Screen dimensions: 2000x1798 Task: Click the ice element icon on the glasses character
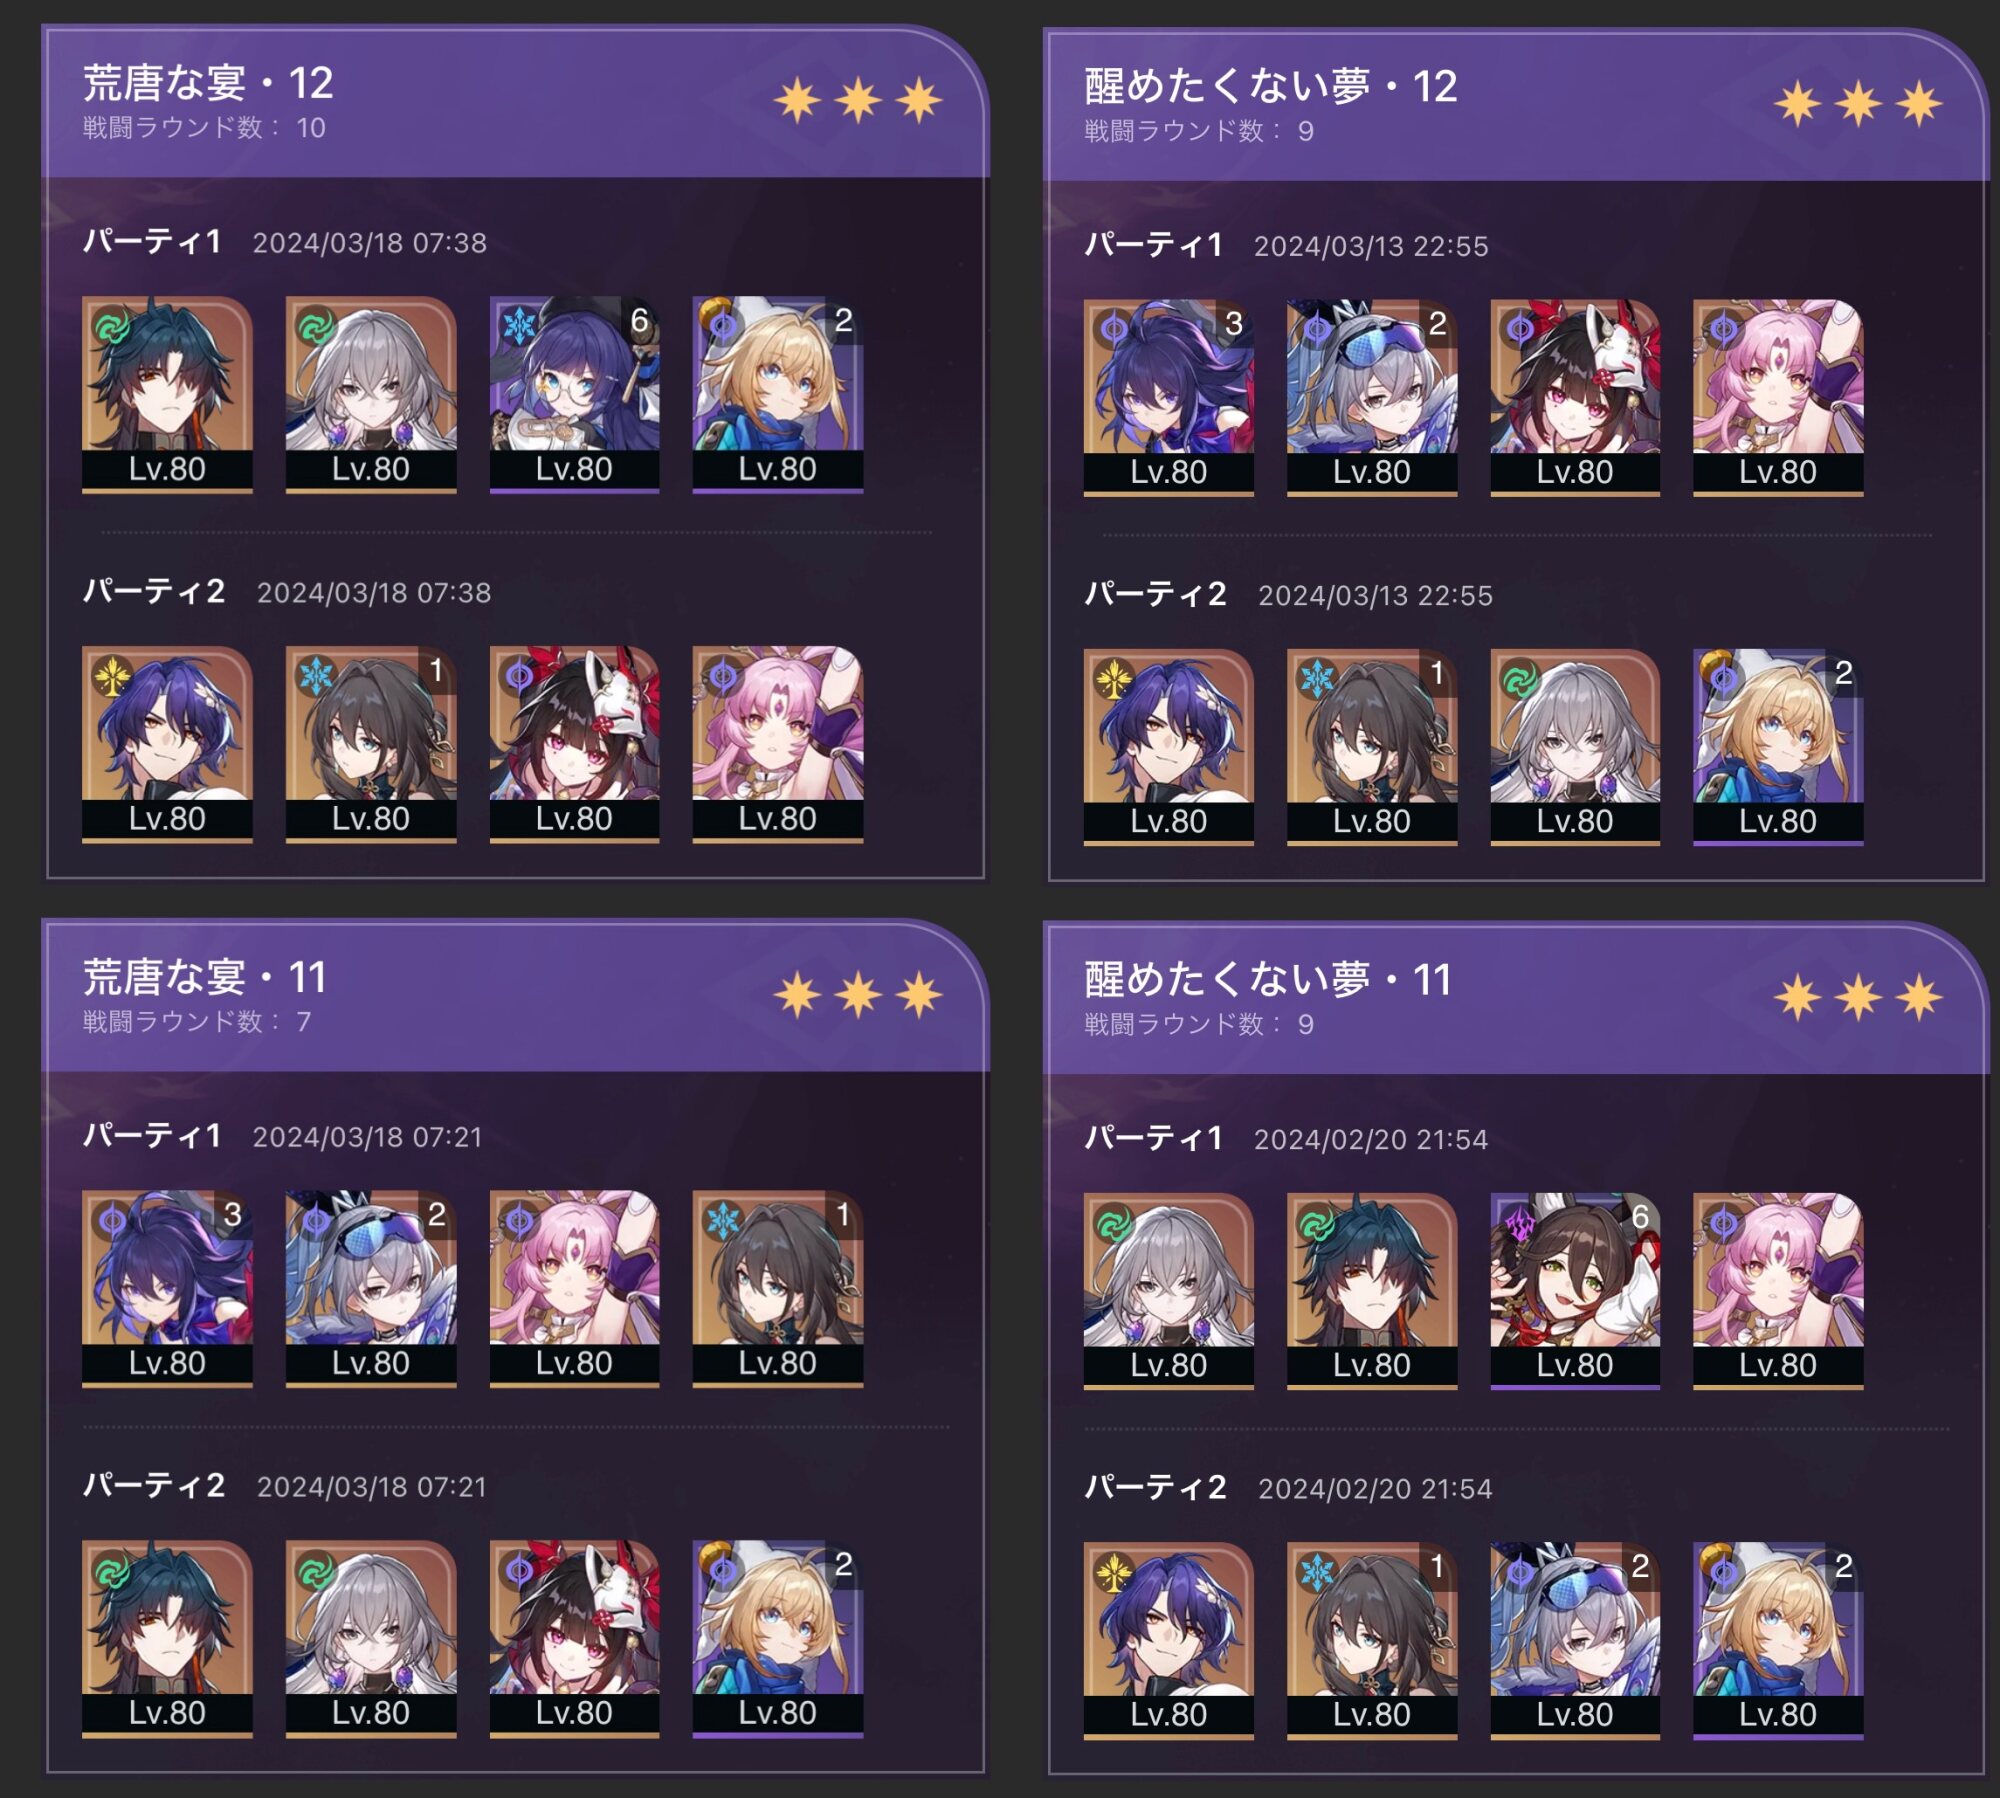[x=518, y=325]
